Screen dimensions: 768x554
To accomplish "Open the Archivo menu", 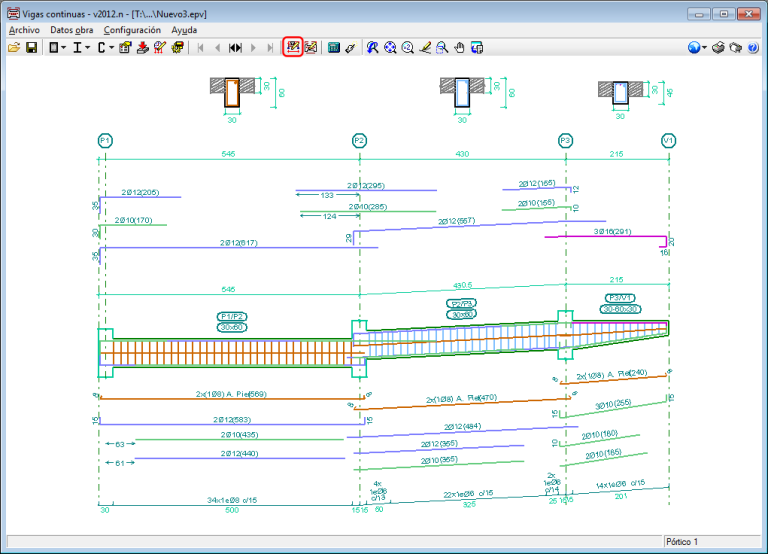I will coord(24,30).
